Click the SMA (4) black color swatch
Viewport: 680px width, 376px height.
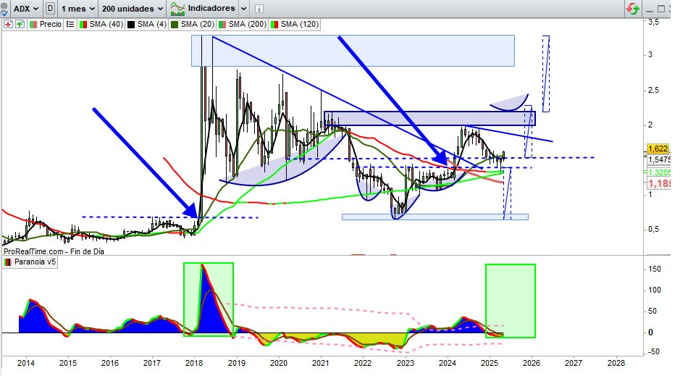130,25
